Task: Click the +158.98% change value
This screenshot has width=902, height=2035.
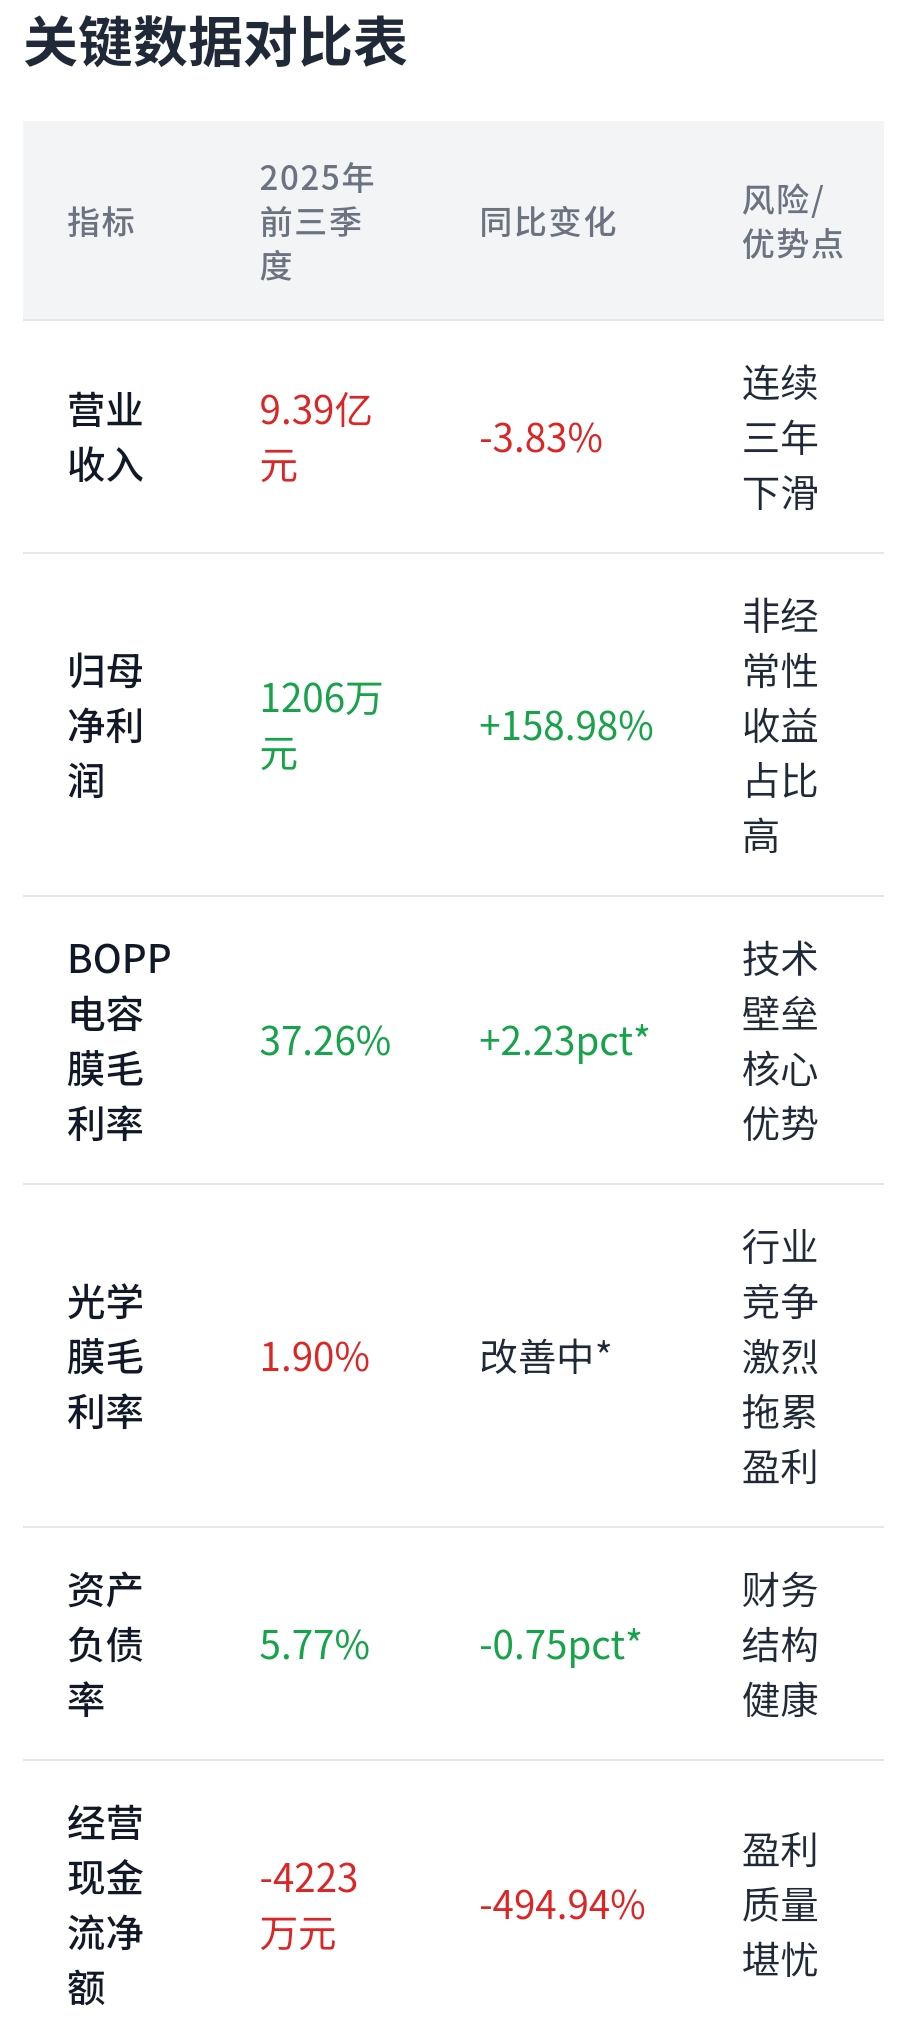Action: pos(566,726)
